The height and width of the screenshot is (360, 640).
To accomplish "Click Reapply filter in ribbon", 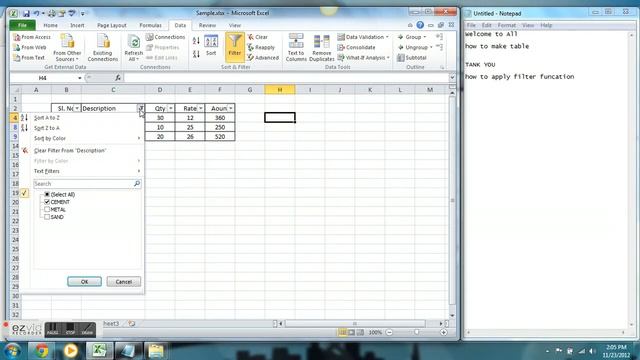I will 261,47.
